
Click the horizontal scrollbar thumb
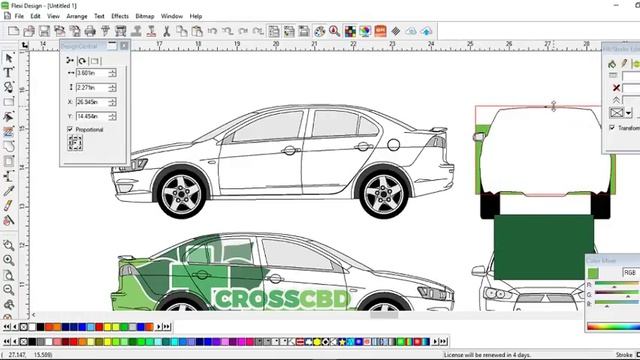(384, 315)
